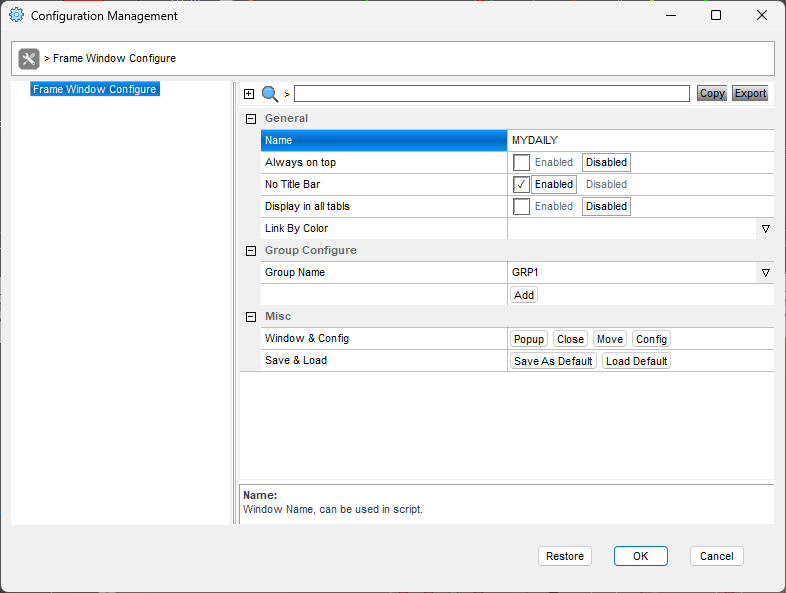
Task: Click the wrench tools icon in breadcrumb bar
Action: pos(29,59)
